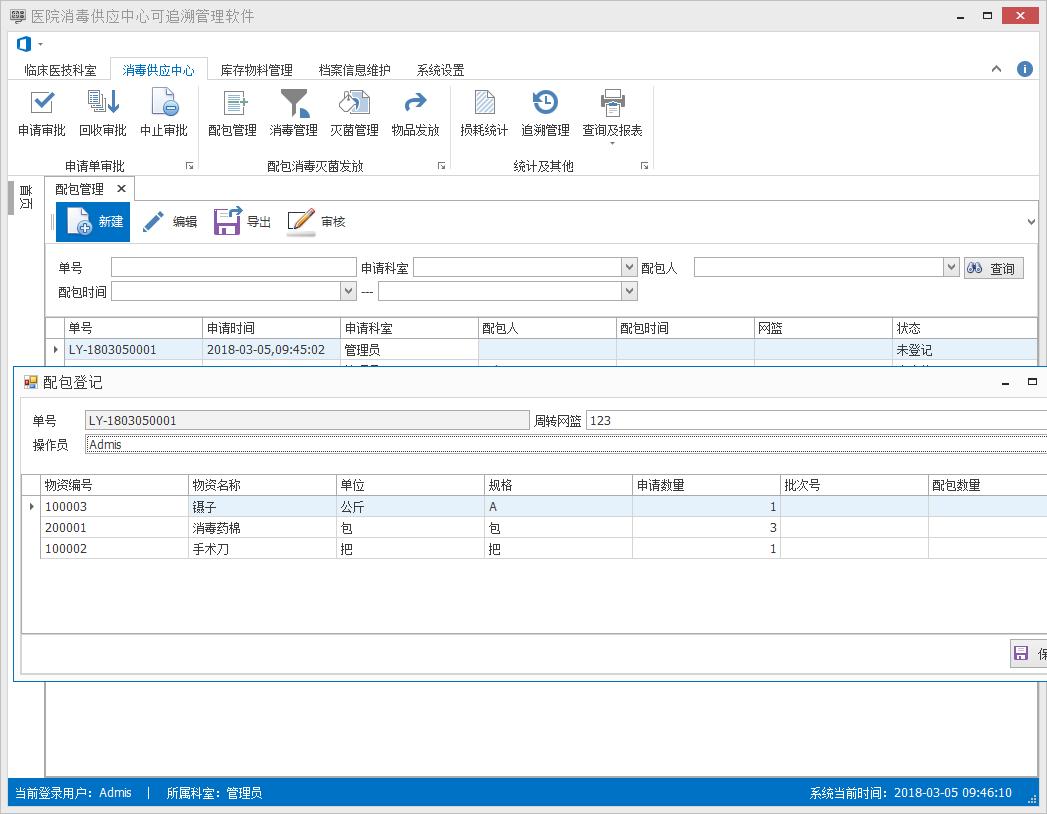Open 消毒管理 disinfection management
The width and height of the screenshot is (1047, 814).
point(293,114)
